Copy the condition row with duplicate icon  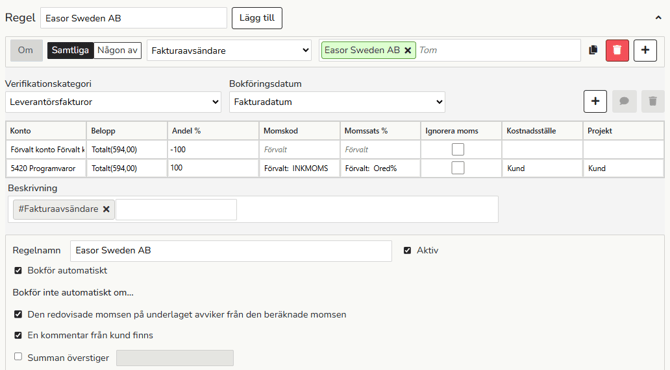pos(593,50)
